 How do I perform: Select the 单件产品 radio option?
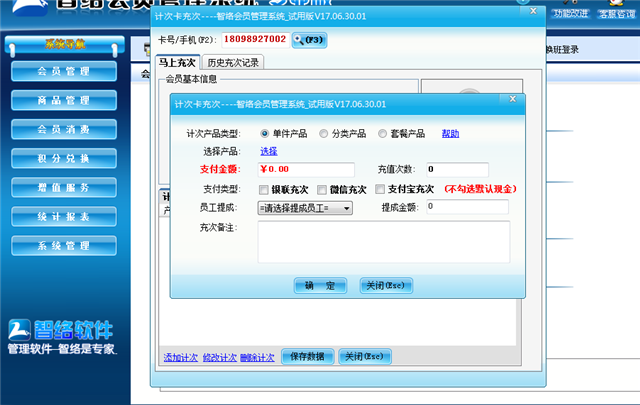[264, 134]
